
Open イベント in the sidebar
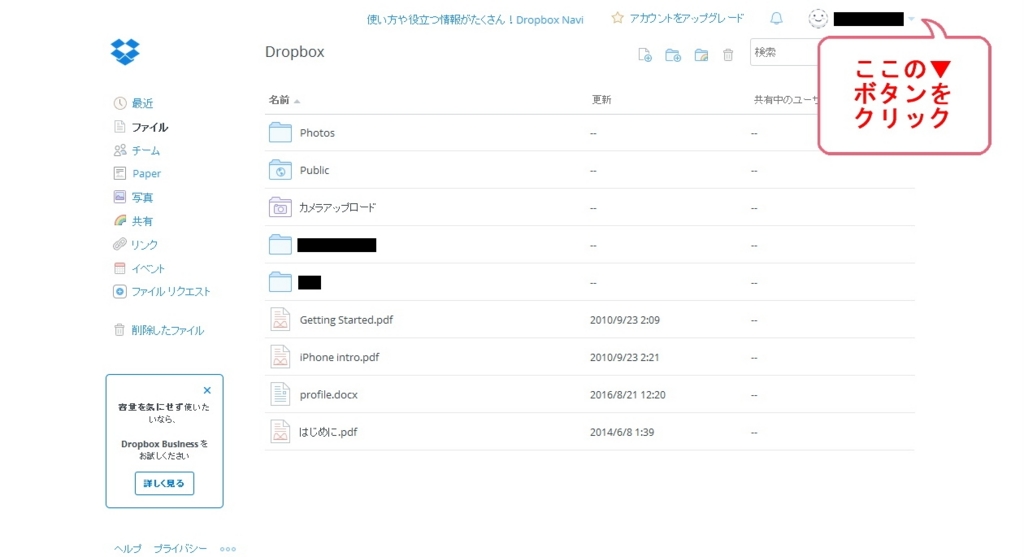[x=148, y=268]
